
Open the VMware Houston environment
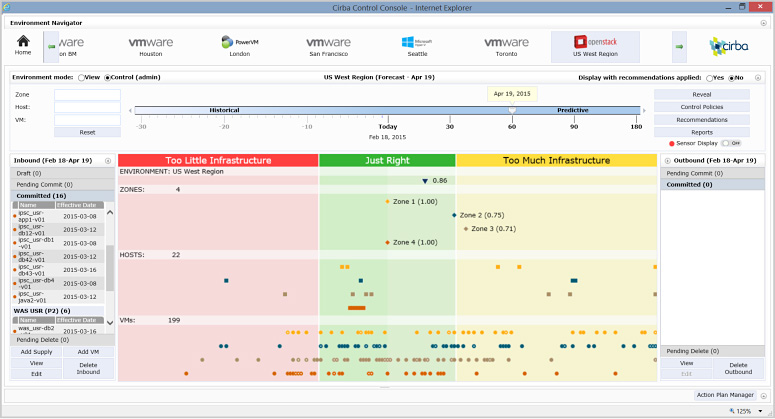[x=150, y=46]
